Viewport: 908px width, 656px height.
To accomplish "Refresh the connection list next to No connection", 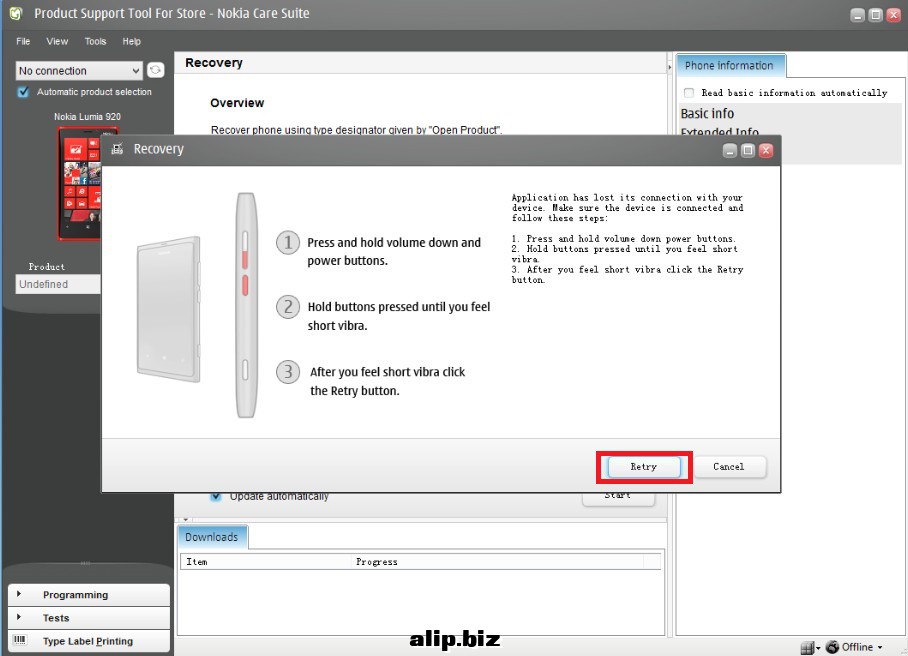I will point(155,70).
